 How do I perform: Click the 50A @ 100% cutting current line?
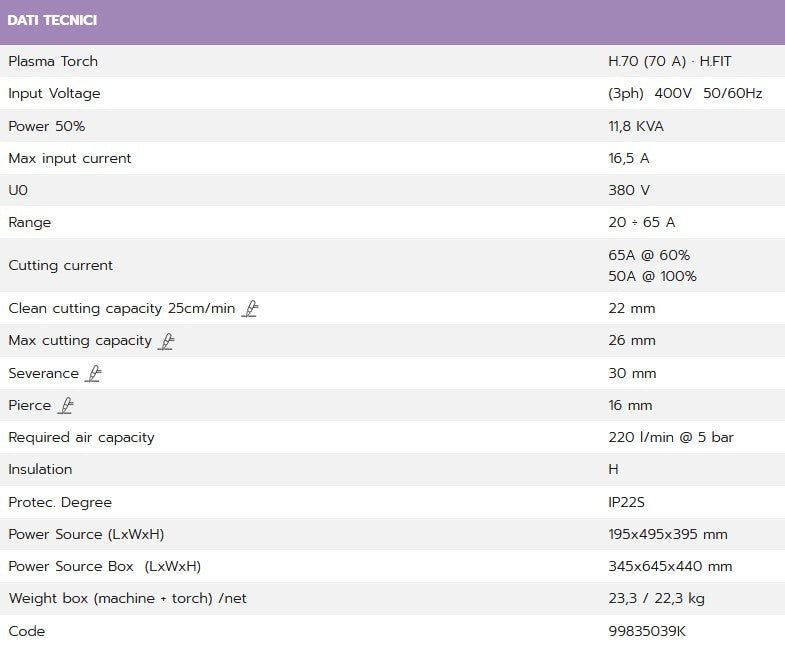tap(652, 276)
